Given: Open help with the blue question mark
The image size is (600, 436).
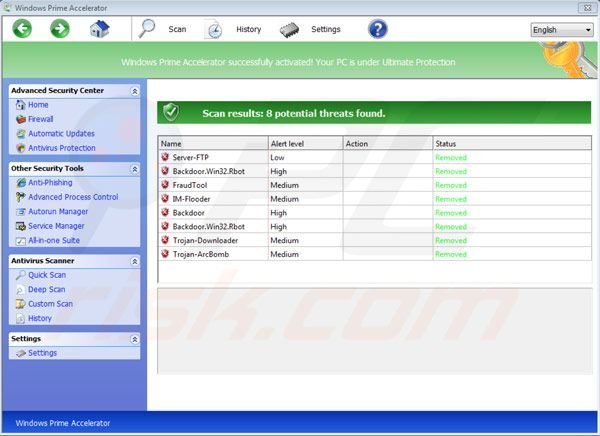Looking at the screenshot, I should click(x=378, y=29).
